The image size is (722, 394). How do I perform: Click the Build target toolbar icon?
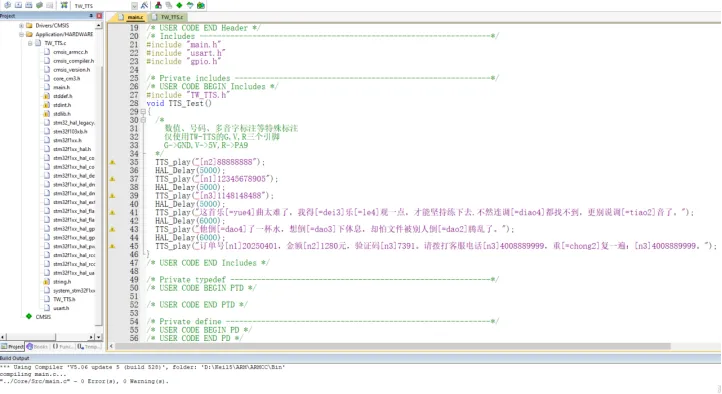18,6
